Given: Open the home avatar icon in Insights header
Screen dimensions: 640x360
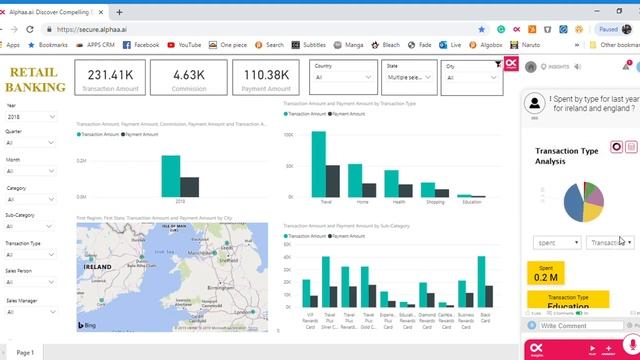Looking at the screenshot, I should 531,67.
